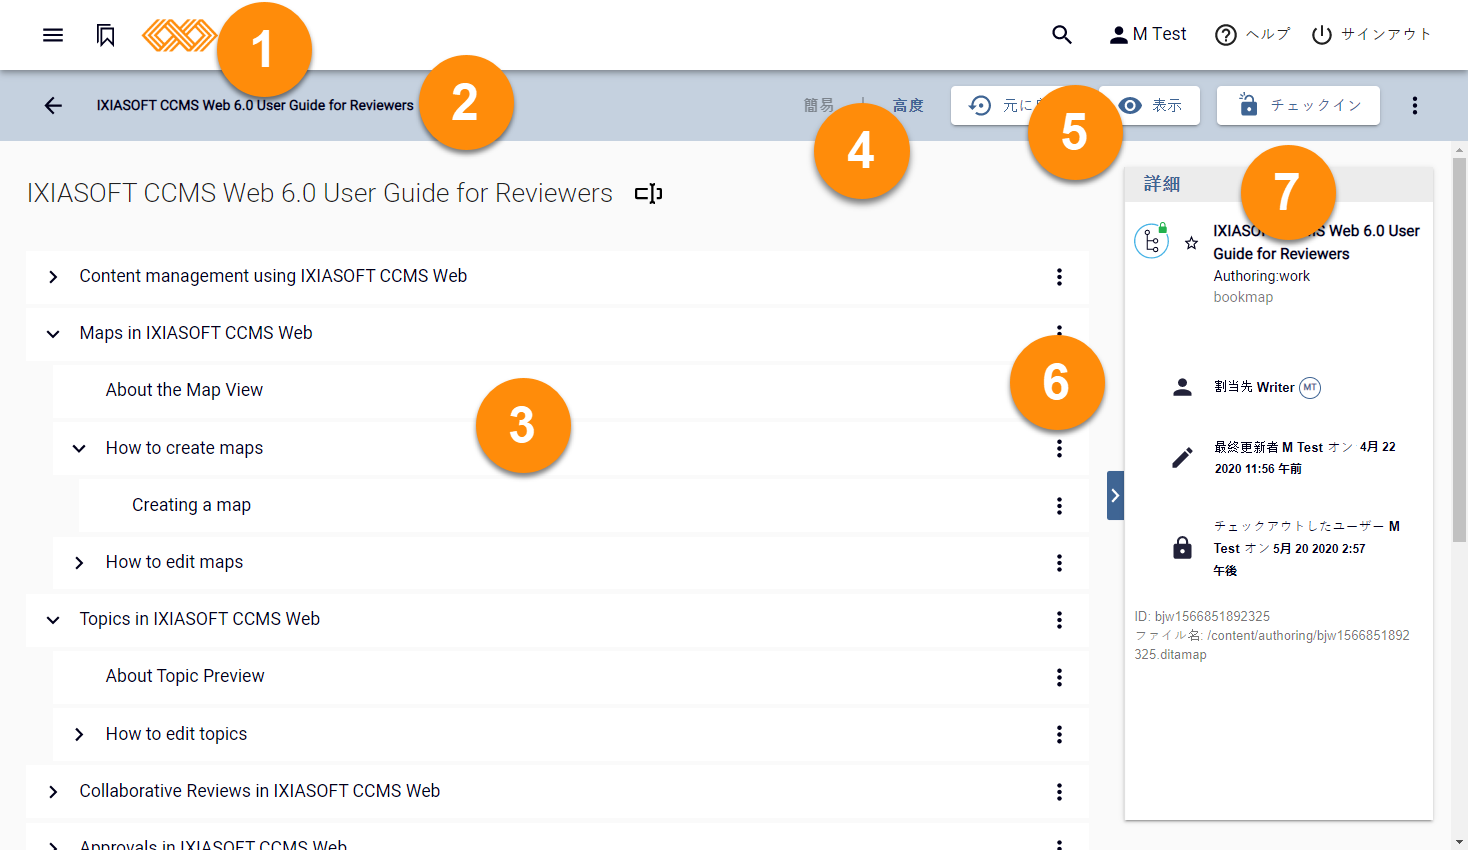Open options menu for How to create maps
This screenshot has height=850, width=1468.
tap(1059, 449)
